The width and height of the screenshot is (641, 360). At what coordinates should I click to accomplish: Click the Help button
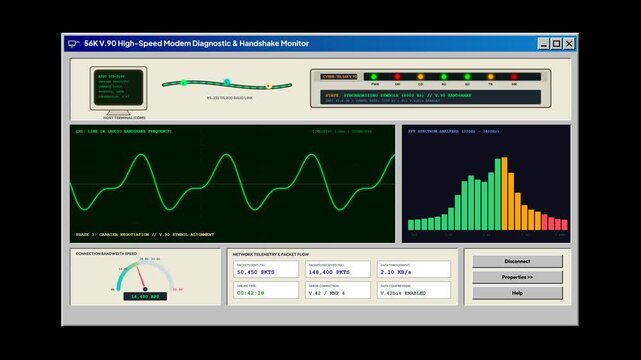(x=518, y=293)
